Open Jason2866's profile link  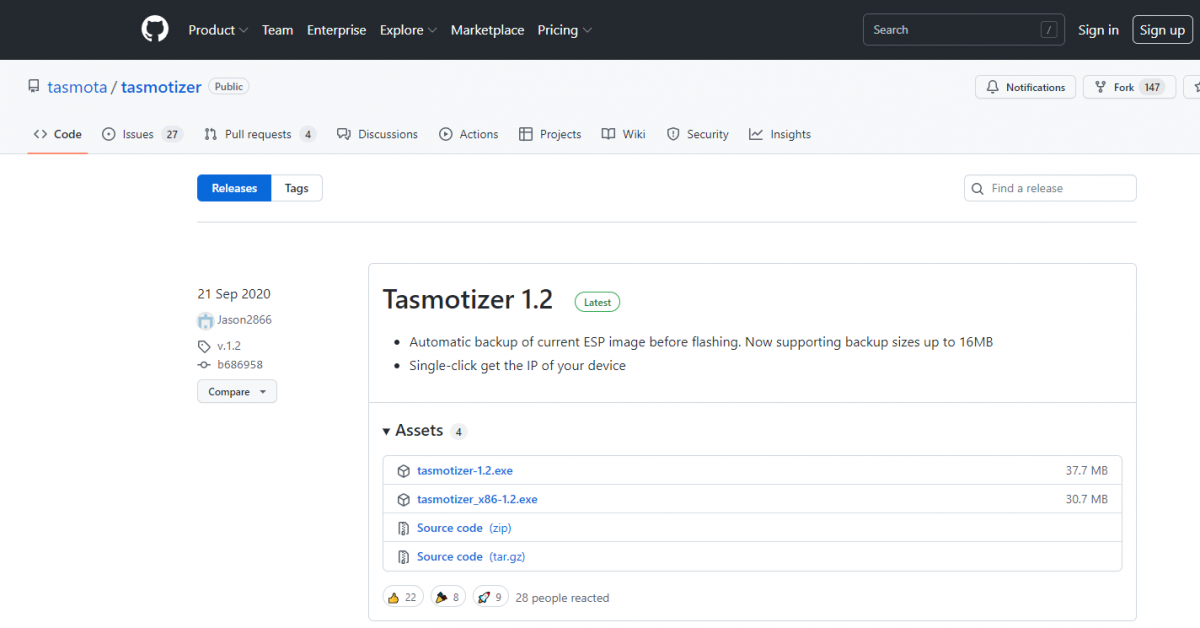click(x=244, y=320)
